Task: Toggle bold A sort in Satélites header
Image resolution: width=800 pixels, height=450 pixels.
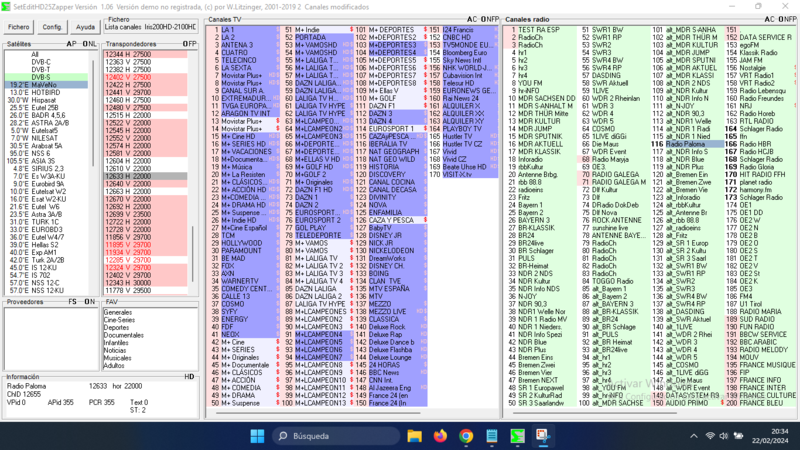Action: (x=69, y=44)
